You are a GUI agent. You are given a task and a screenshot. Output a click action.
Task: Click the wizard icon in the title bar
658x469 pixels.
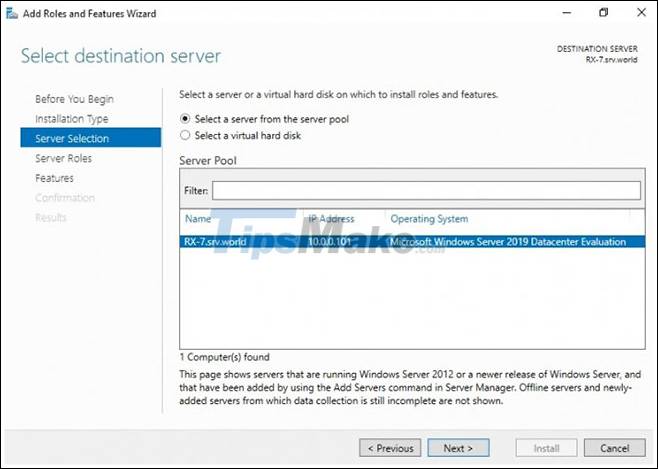[x=12, y=13]
